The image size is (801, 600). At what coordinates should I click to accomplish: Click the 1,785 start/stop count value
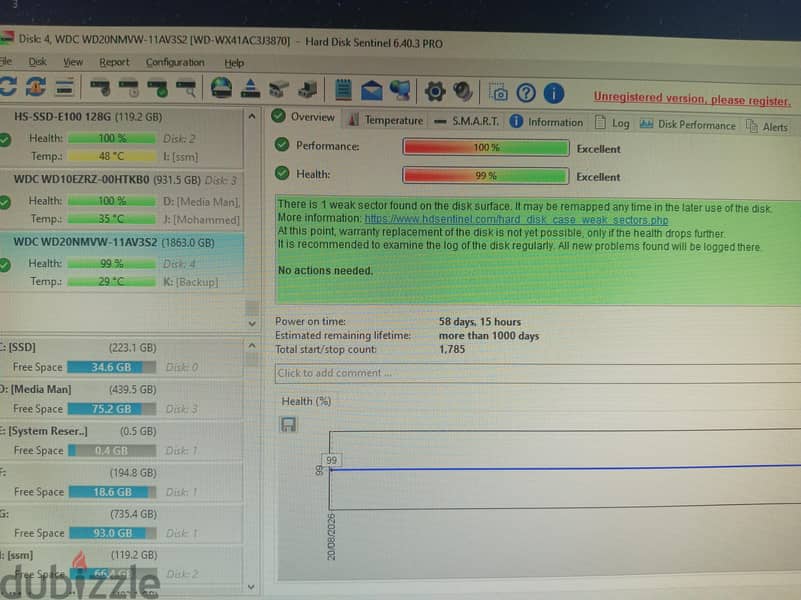tap(452, 350)
